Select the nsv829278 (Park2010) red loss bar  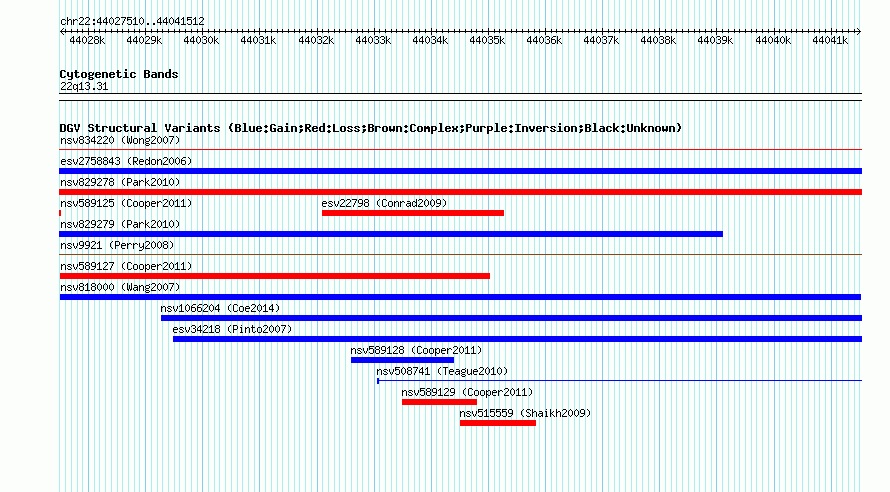(x=460, y=192)
